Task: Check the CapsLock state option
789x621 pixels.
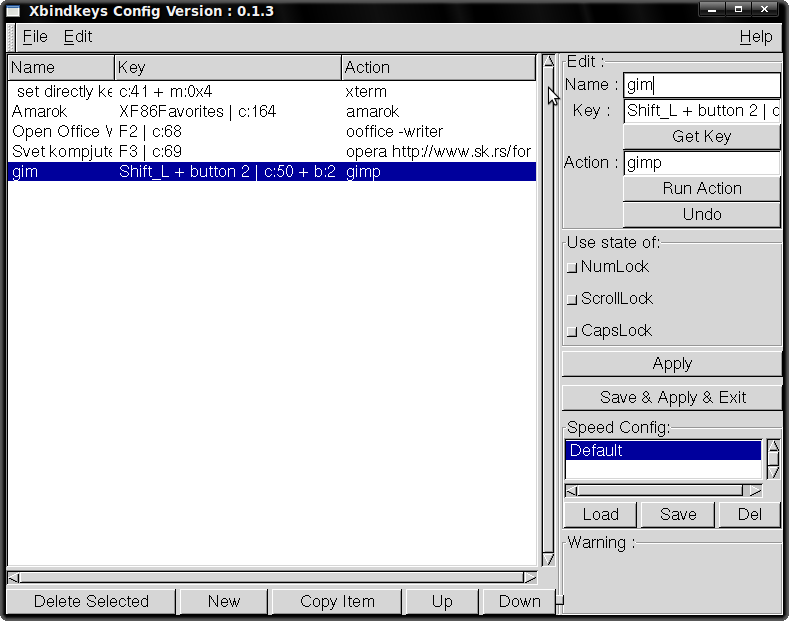Action: click(x=572, y=331)
